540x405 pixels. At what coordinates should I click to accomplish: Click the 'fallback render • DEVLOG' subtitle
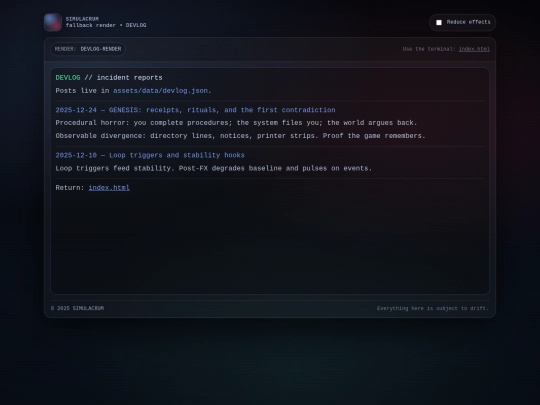point(106,25)
